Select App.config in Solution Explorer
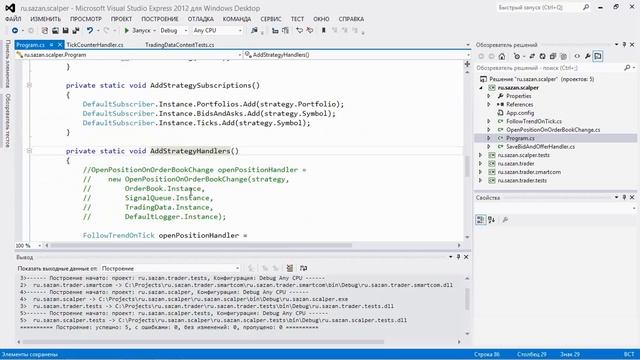 coord(520,113)
